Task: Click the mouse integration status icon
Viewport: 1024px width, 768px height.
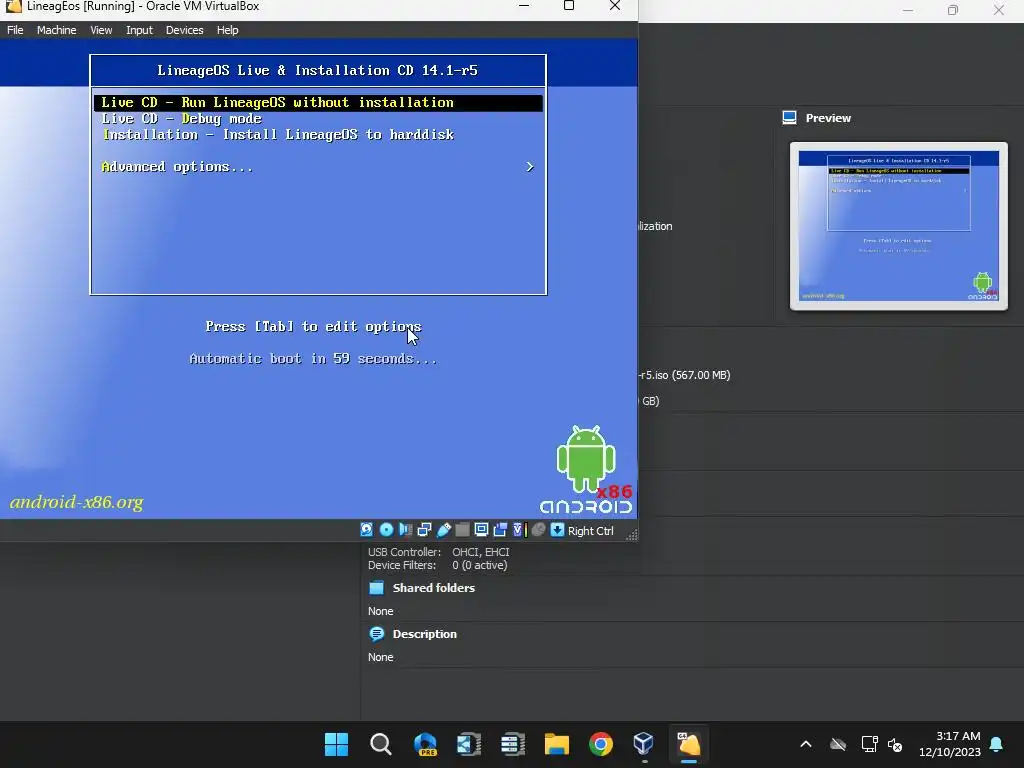Action: pyautogui.click(x=538, y=530)
